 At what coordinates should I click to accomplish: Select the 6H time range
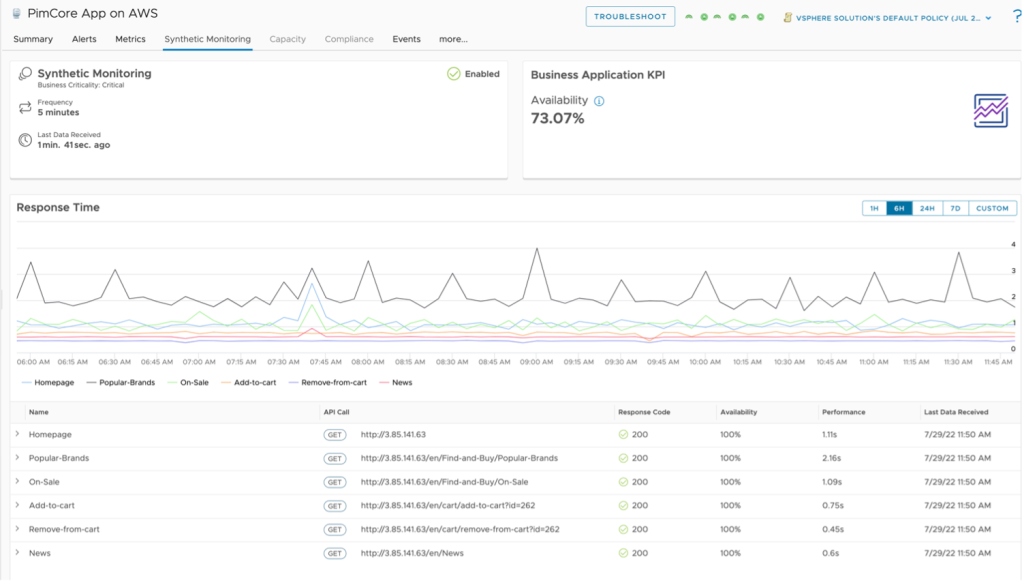click(899, 208)
